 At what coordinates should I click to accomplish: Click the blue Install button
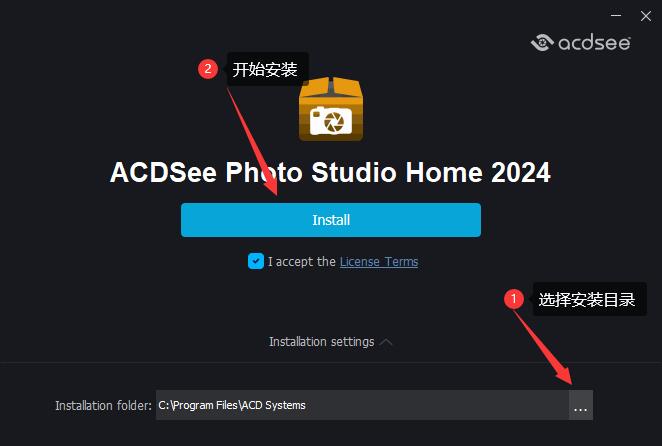(331, 220)
